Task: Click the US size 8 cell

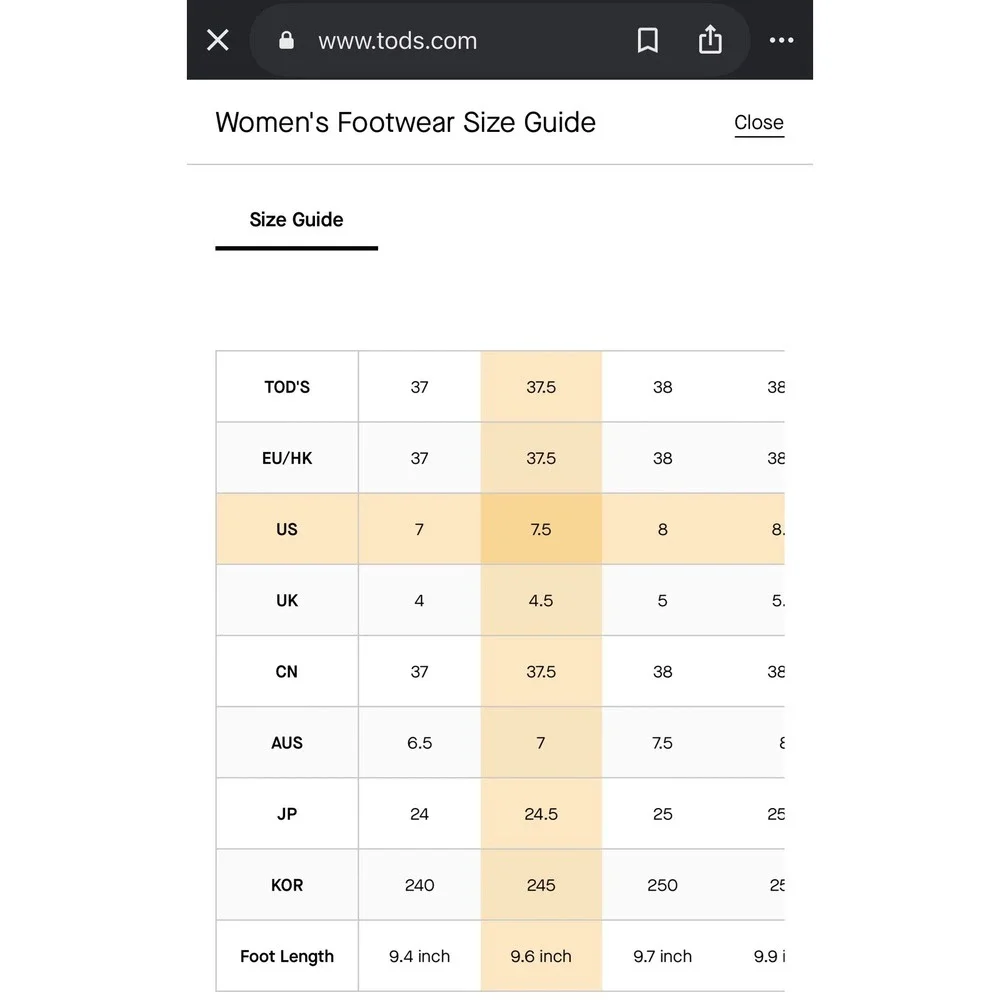Action: [x=663, y=529]
